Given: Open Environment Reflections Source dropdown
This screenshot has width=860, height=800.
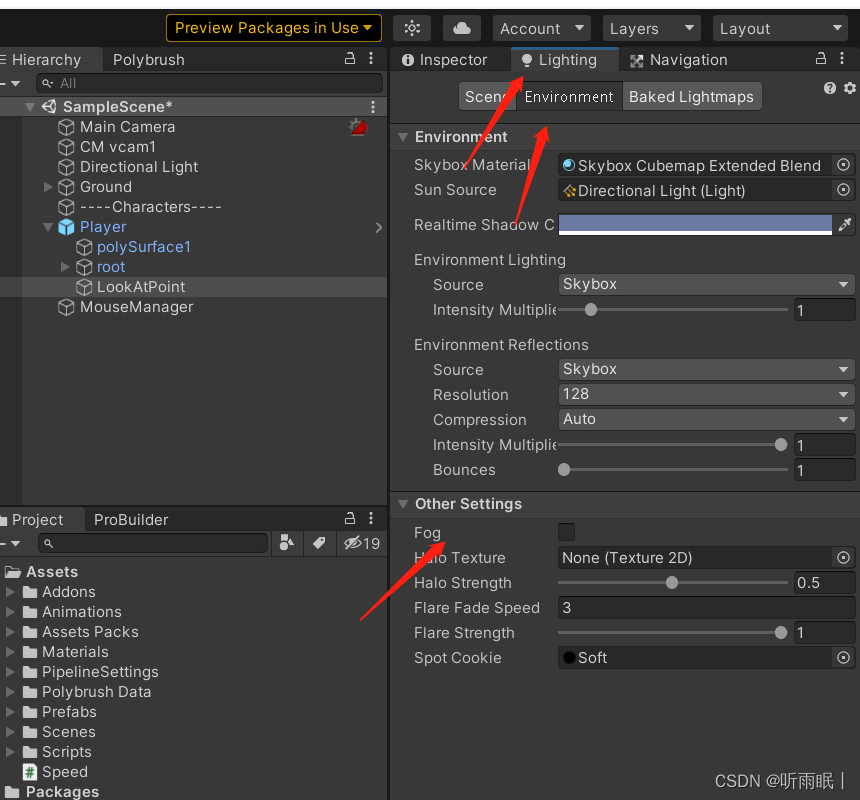Looking at the screenshot, I should (706, 369).
